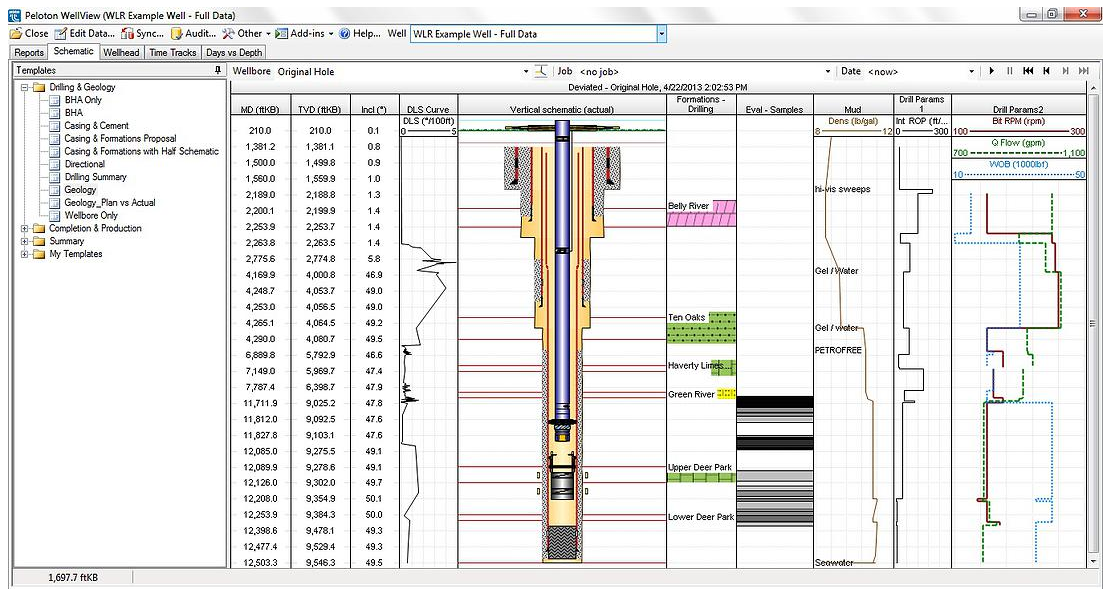Click the PETROFREE mud label
The height and width of the screenshot is (591, 1106).
click(x=838, y=351)
